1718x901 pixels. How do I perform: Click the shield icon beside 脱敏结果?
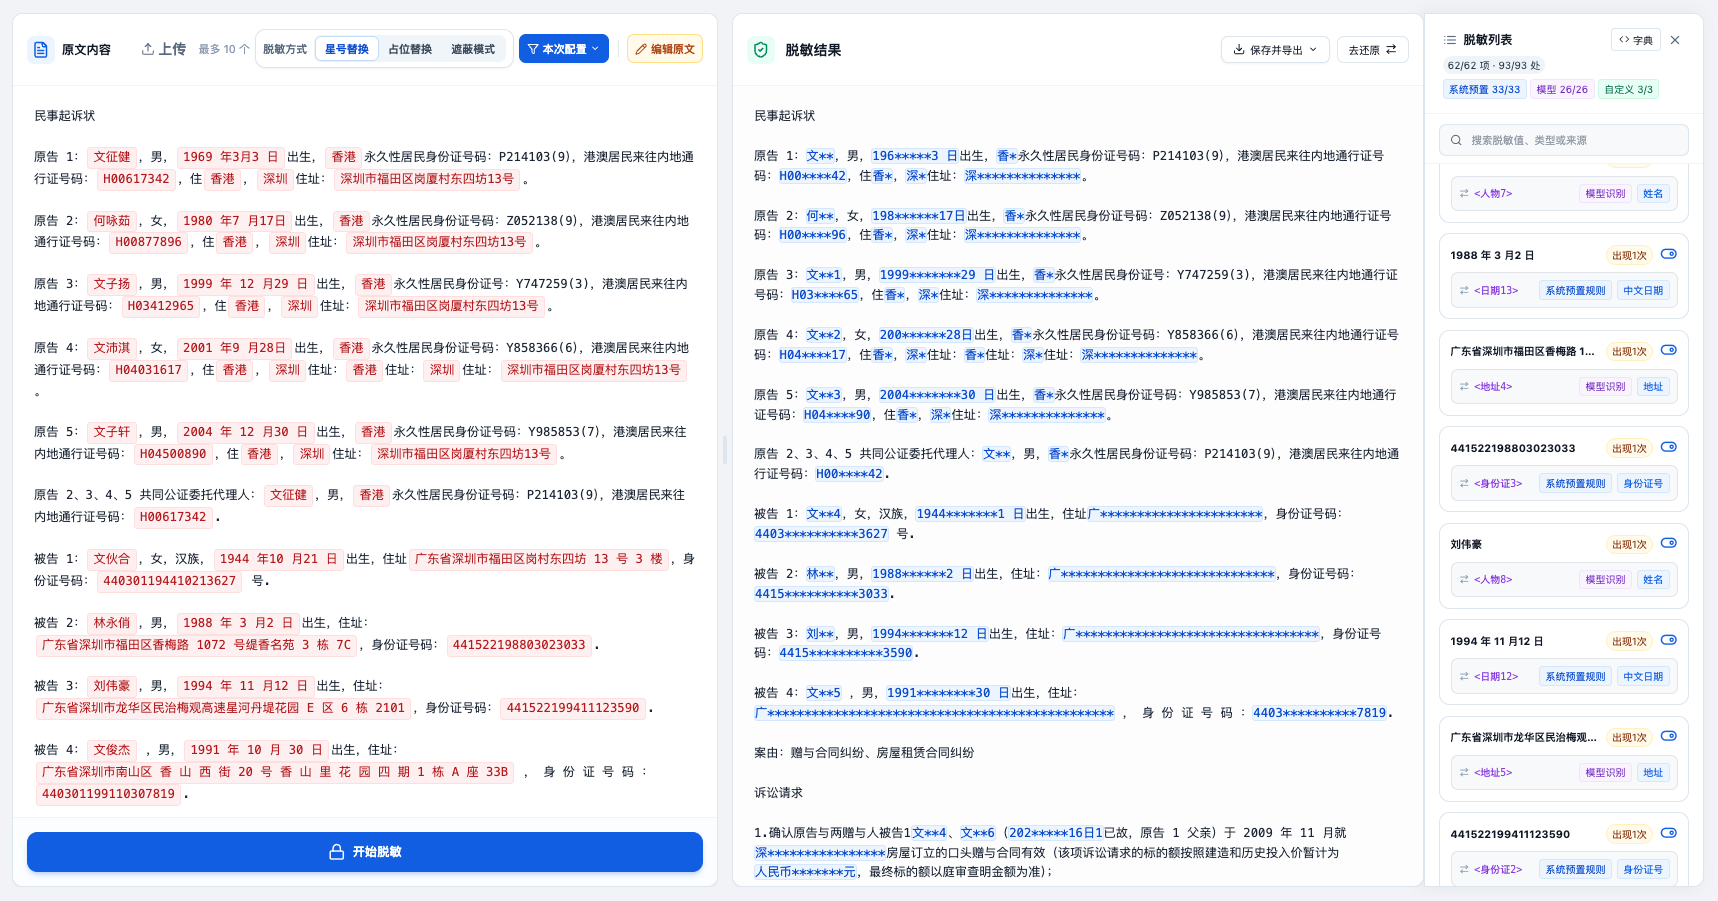761,50
